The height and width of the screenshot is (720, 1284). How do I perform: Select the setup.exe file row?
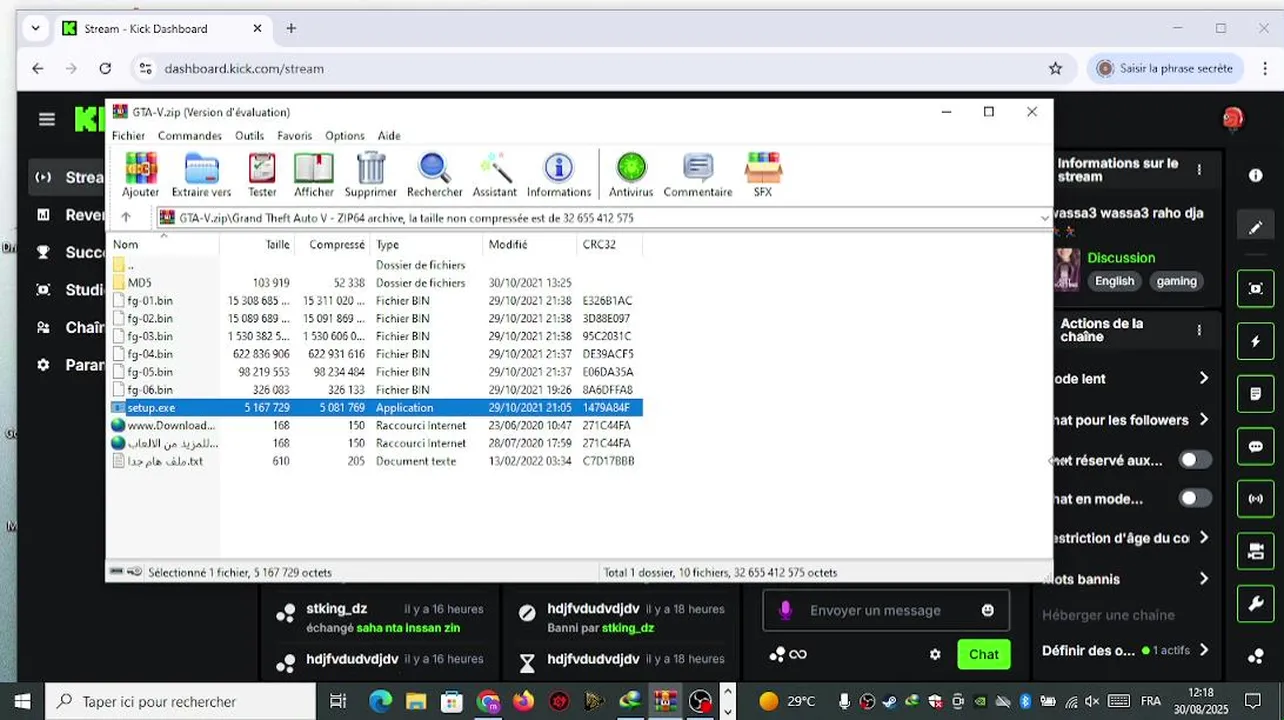coord(375,408)
